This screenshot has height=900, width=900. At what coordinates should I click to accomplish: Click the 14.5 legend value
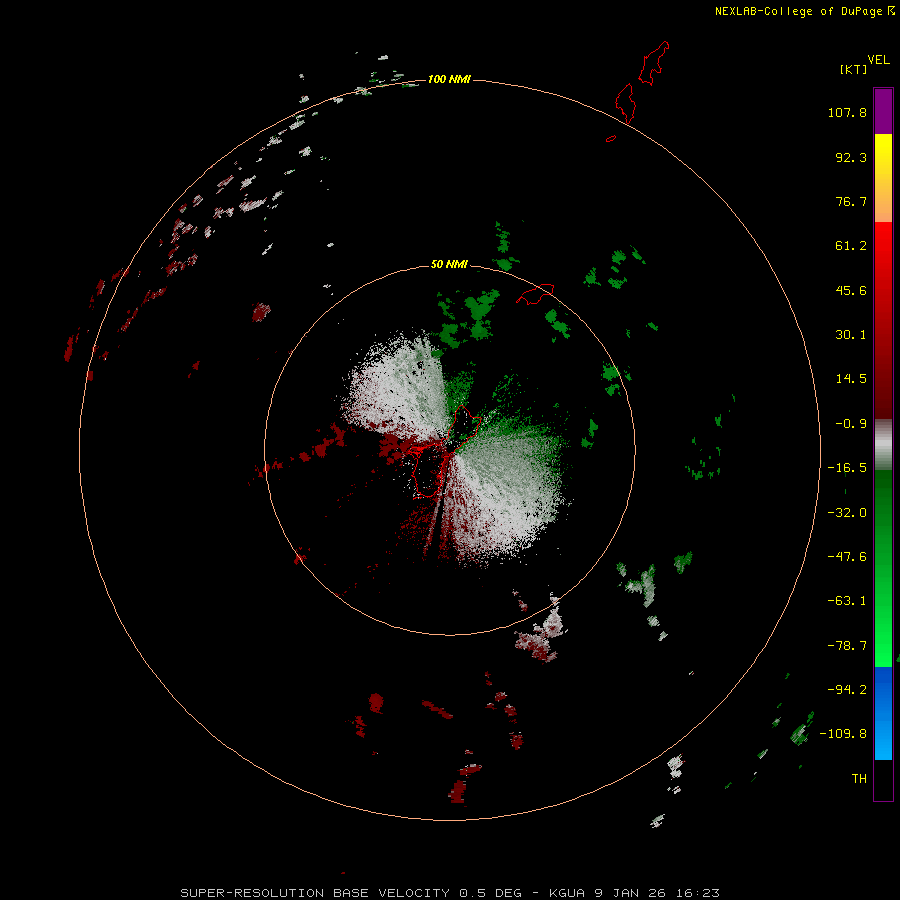point(851,379)
